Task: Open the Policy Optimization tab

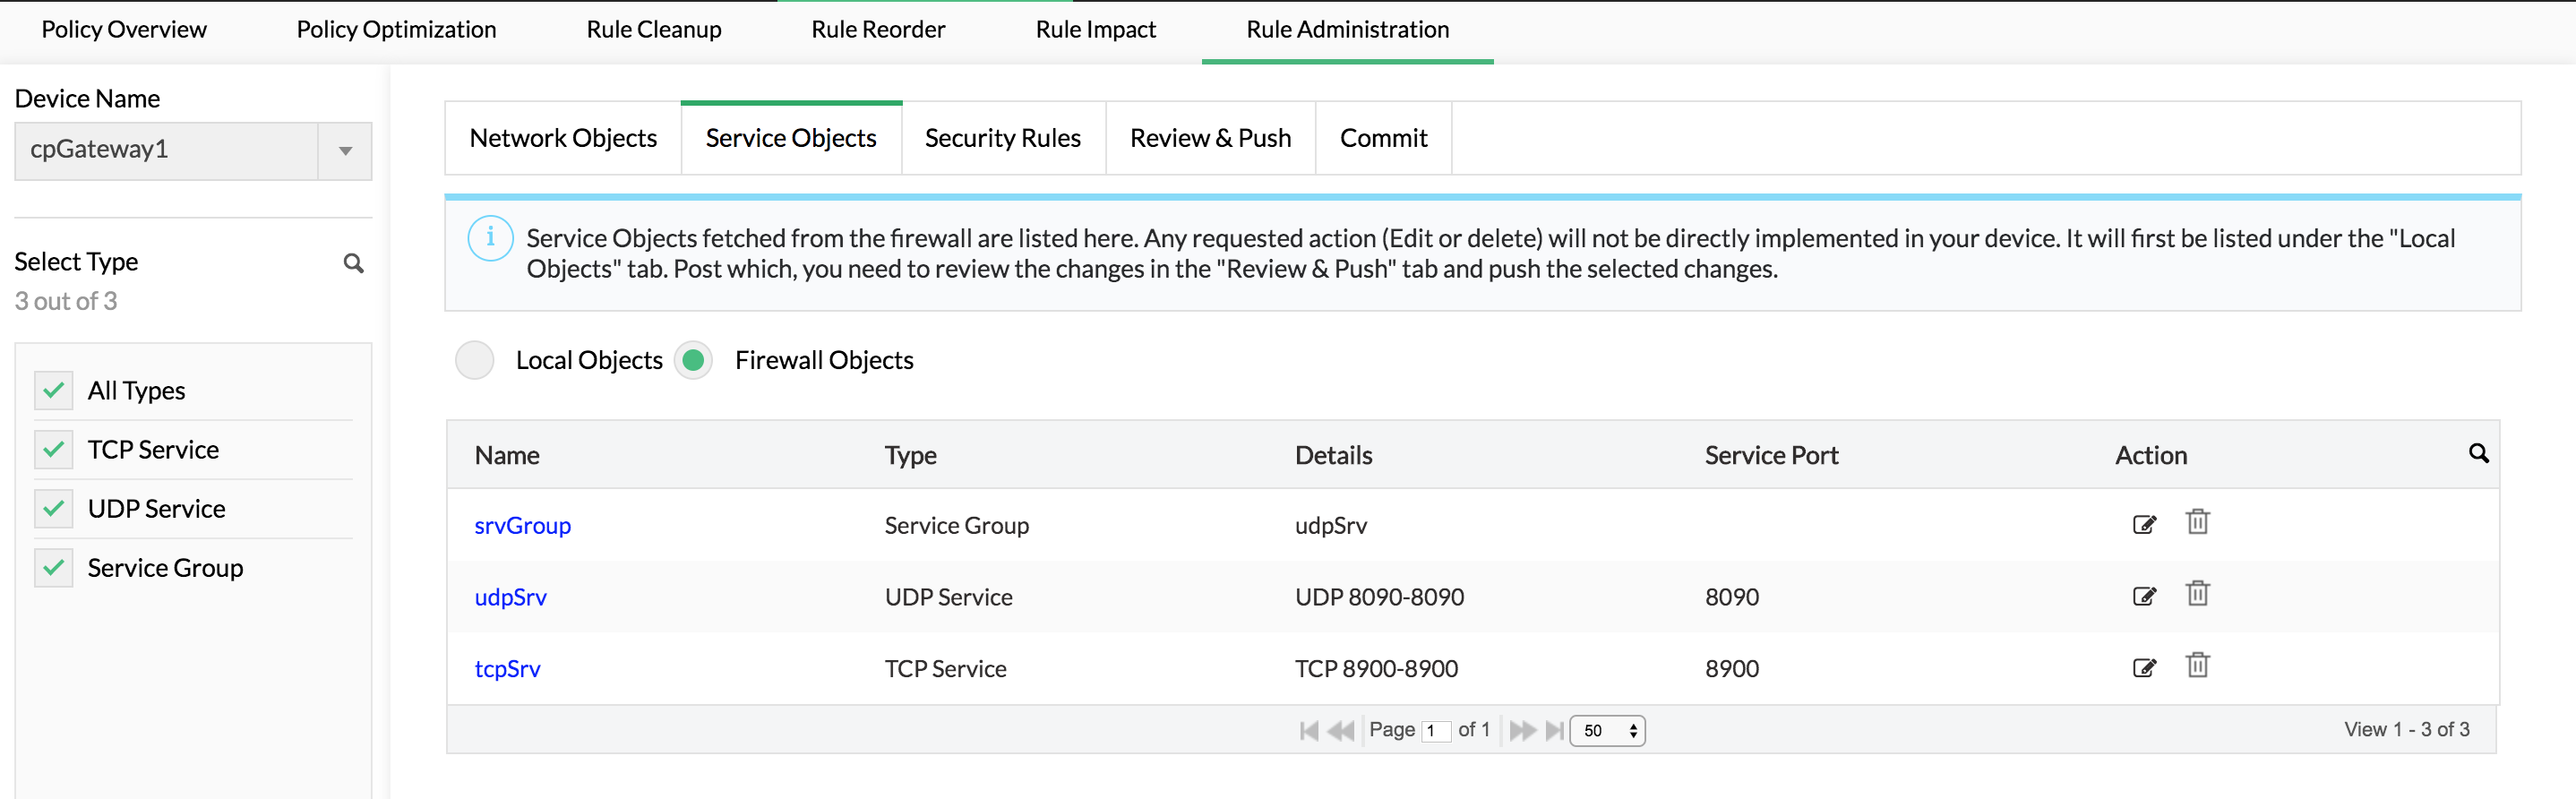Action: coord(396,30)
